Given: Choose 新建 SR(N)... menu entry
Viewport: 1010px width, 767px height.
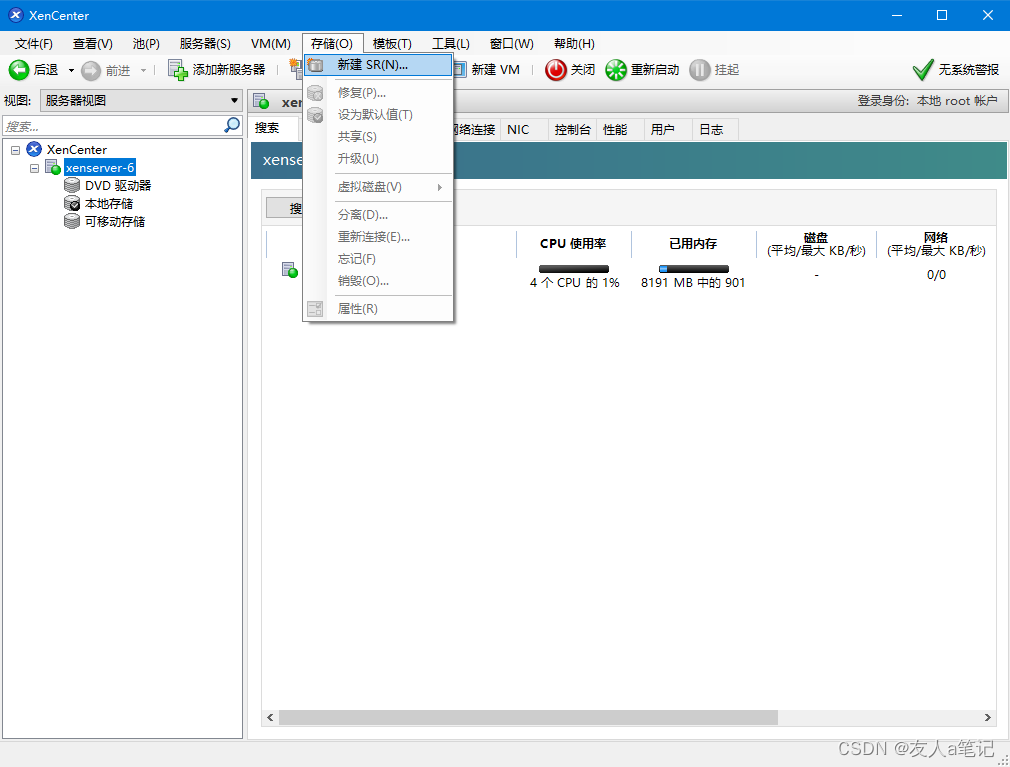Looking at the screenshot, I should [x=379, y=65].
